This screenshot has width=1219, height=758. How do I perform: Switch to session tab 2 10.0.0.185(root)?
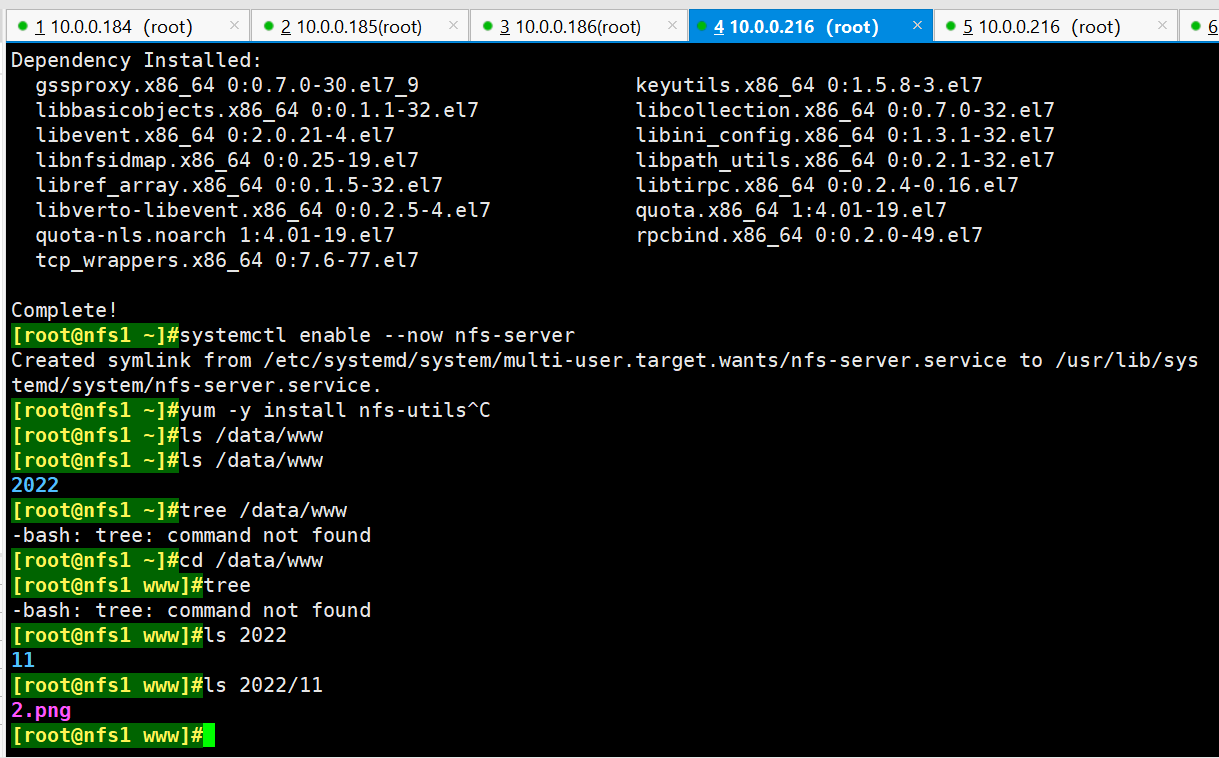click(x=359, y=26)
